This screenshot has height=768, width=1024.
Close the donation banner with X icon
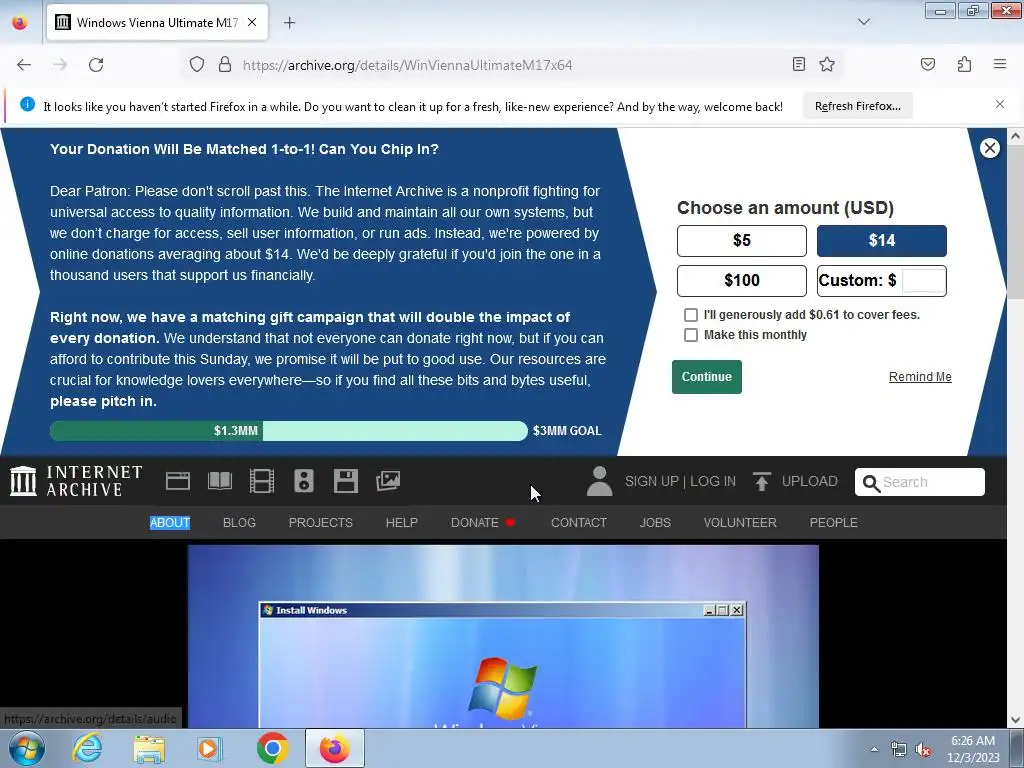tap(989, 148)
